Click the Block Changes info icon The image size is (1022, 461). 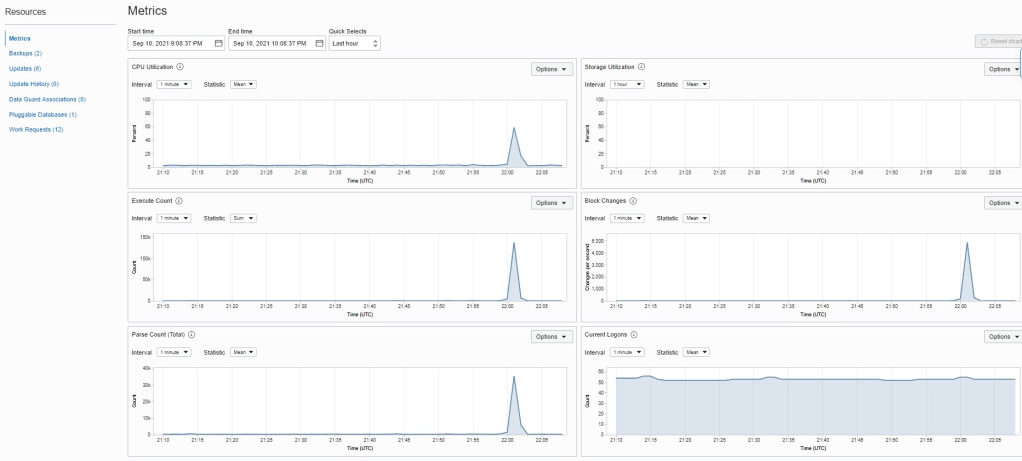(x=633, y=201)
